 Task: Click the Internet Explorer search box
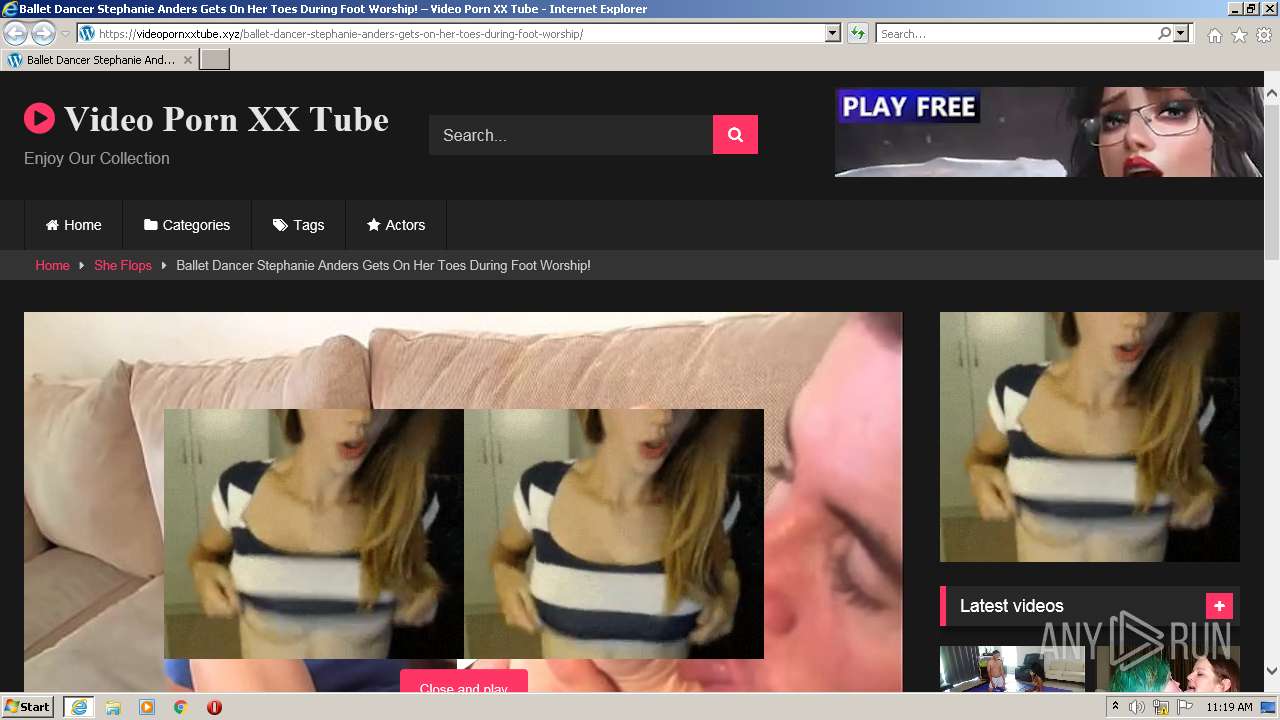[x=1016, y=33]
